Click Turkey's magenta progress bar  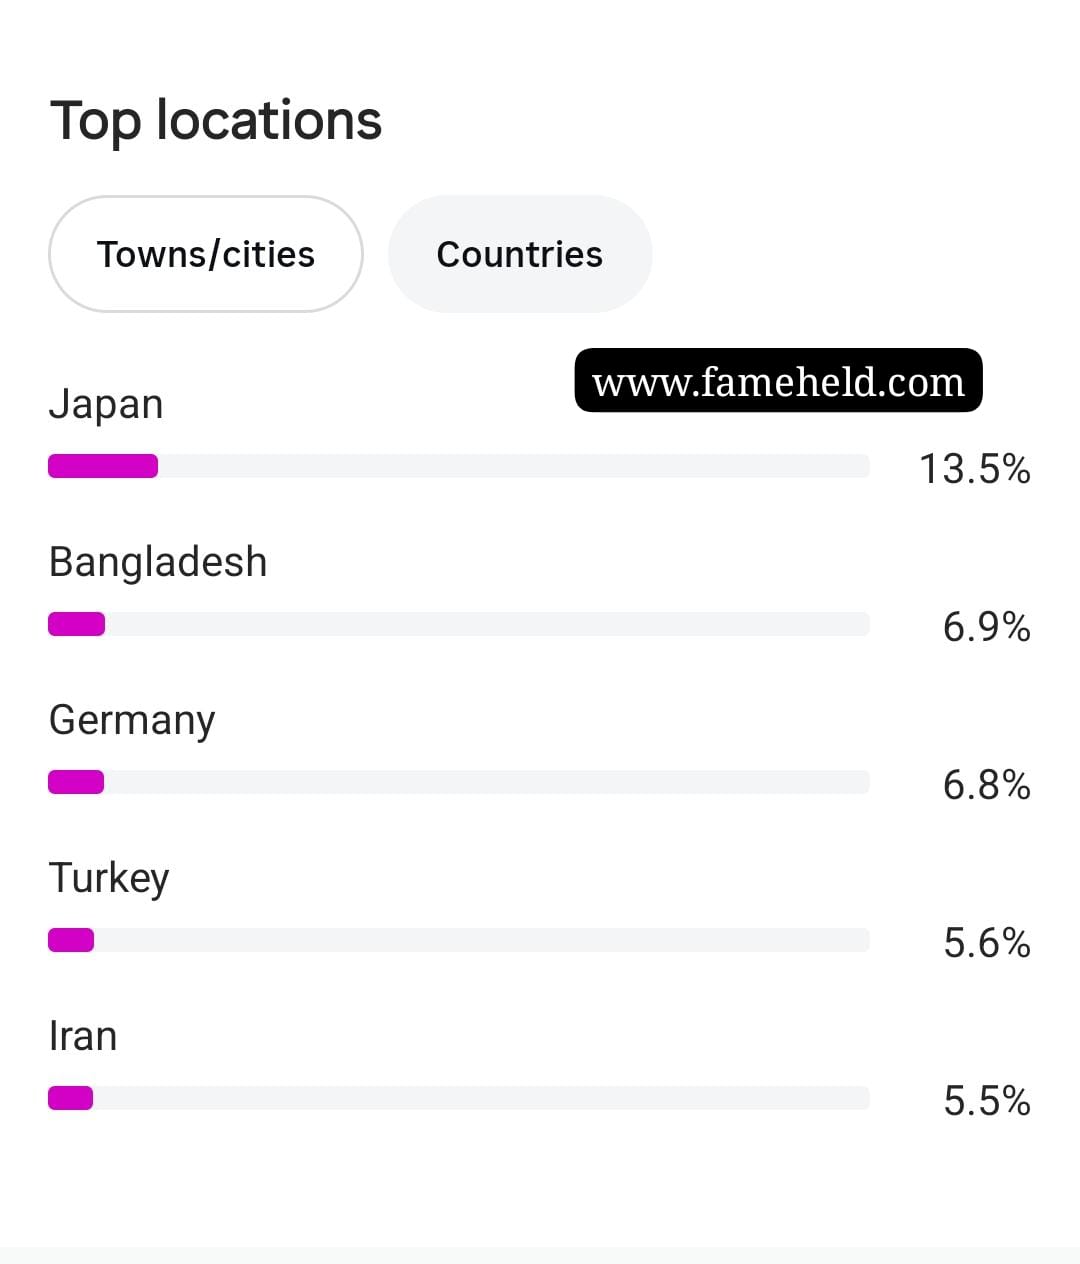tap(71, 940)
